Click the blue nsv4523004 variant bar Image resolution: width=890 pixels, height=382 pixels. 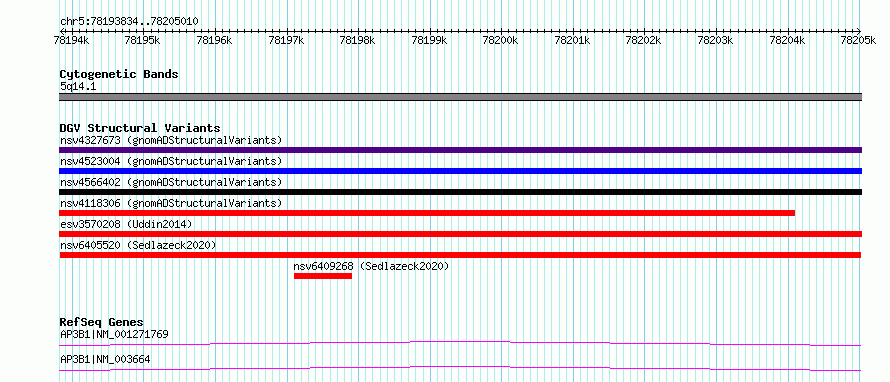pyautogui.click(x=460, y=171)
